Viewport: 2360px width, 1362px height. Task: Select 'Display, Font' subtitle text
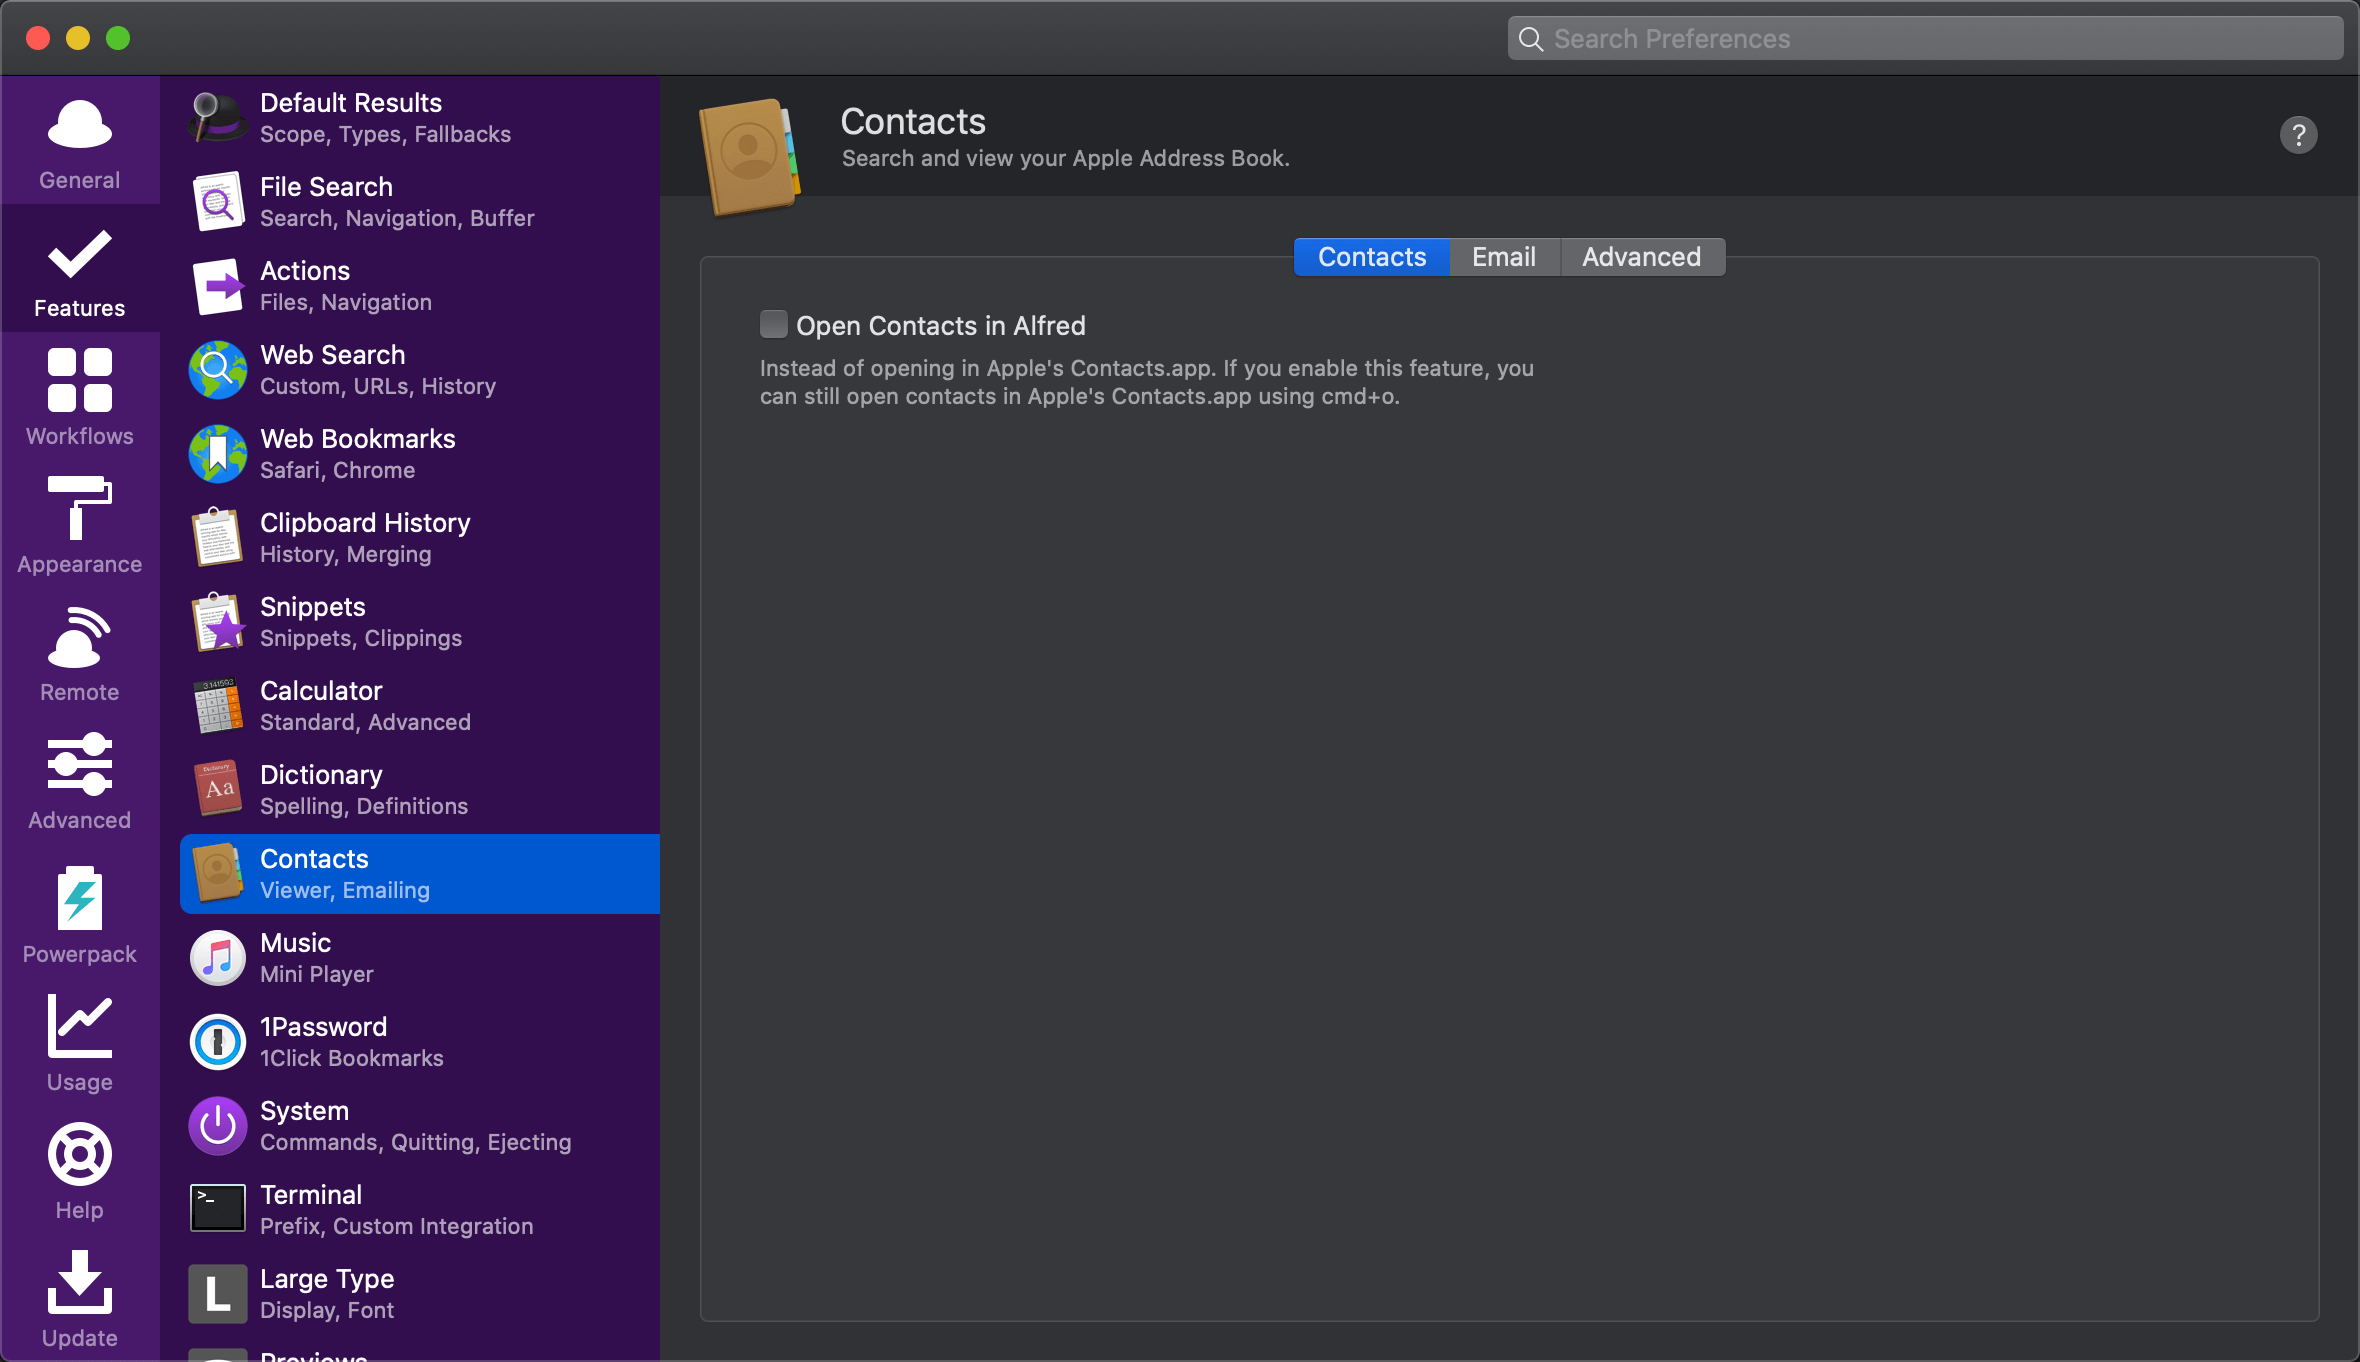coord(327,1310)
